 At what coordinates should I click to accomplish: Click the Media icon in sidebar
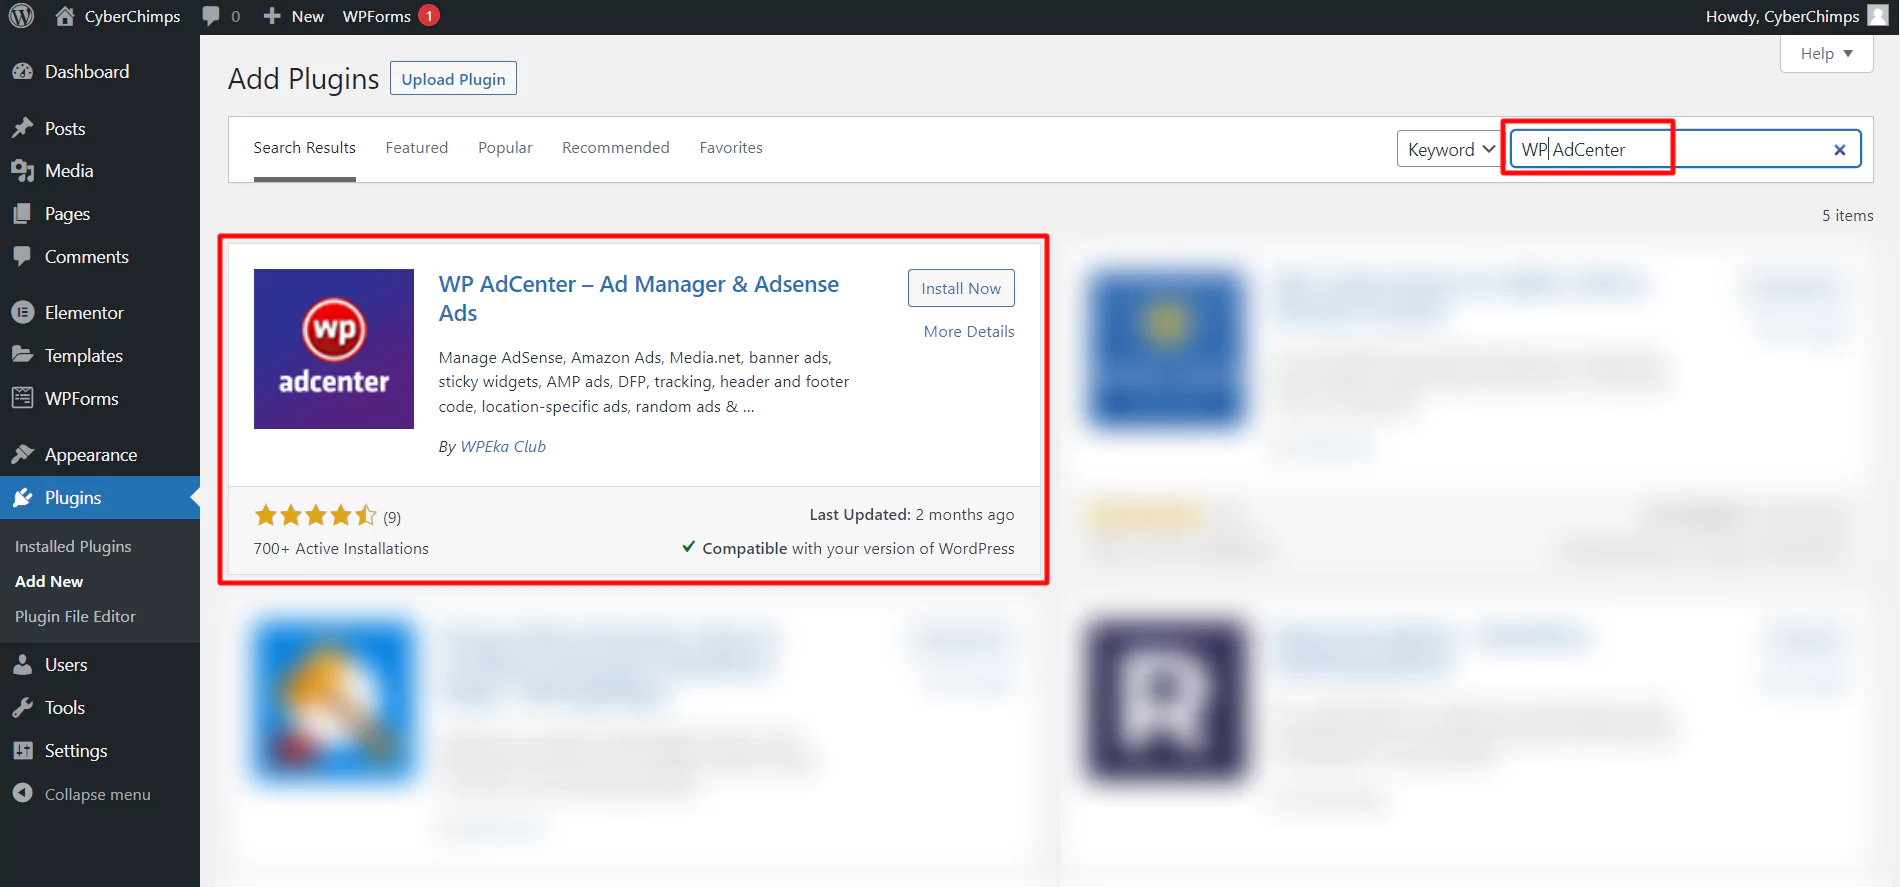pyautogui.click(x=22, y=171)
